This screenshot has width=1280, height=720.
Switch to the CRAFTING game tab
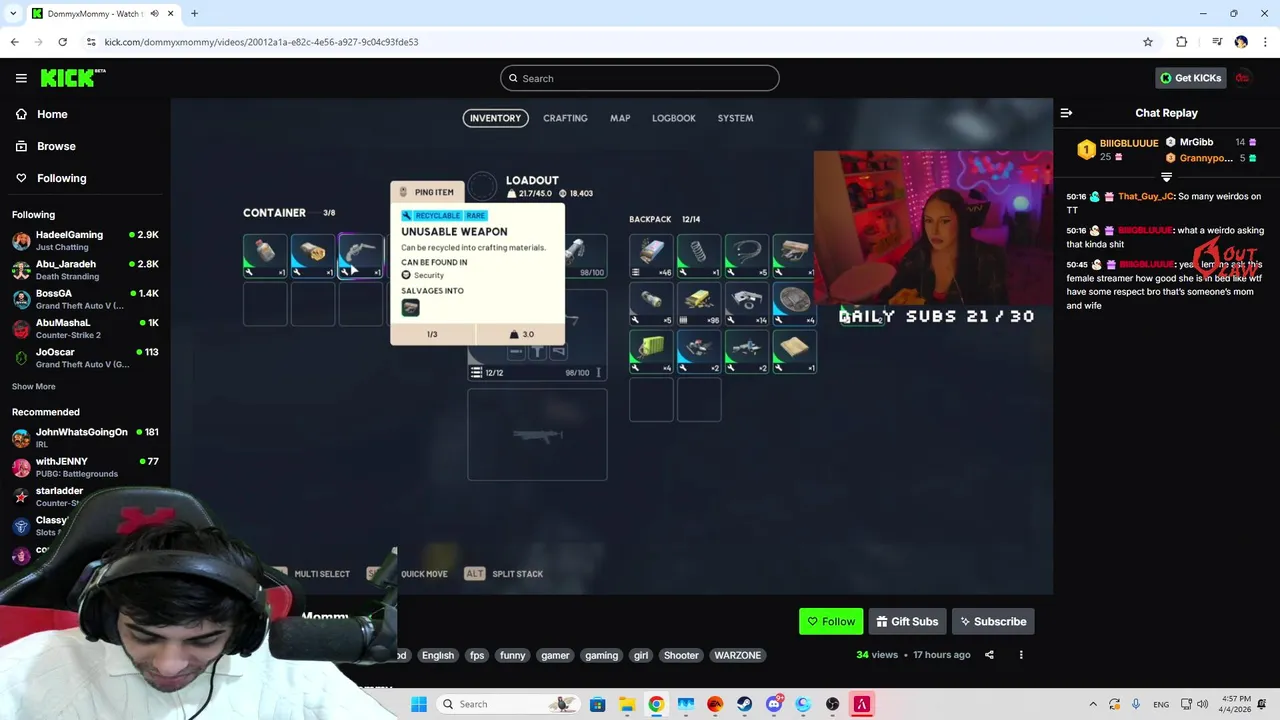[565, 118]
